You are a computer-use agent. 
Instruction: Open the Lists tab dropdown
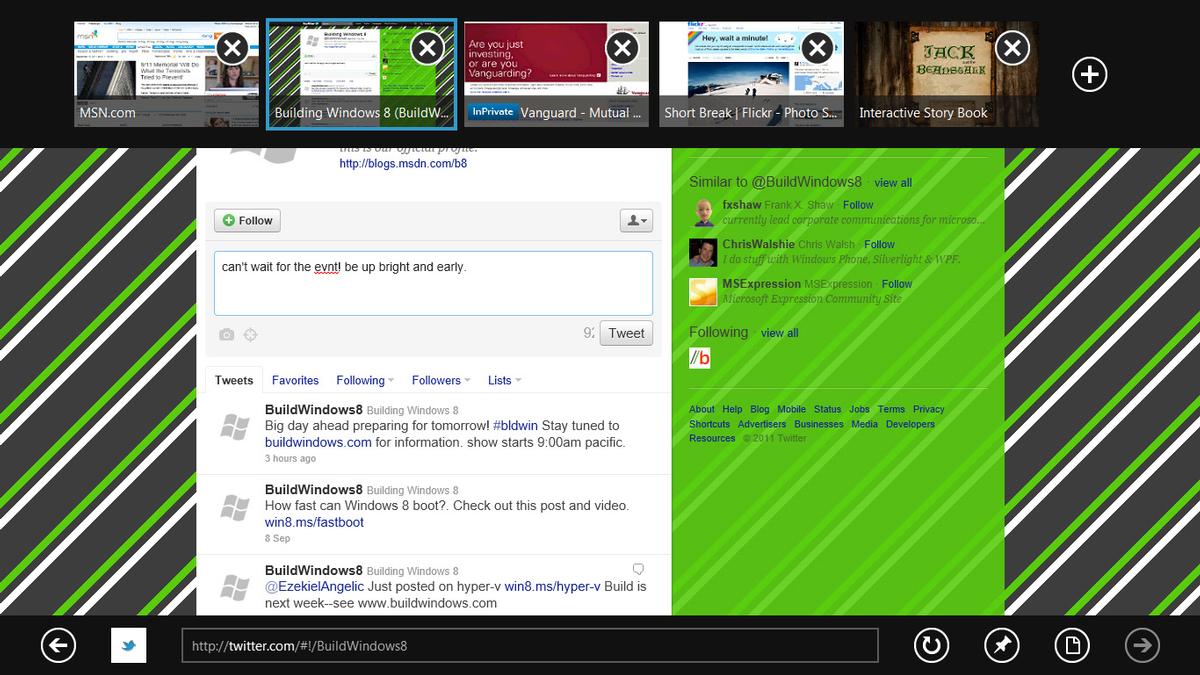point(505,380)
